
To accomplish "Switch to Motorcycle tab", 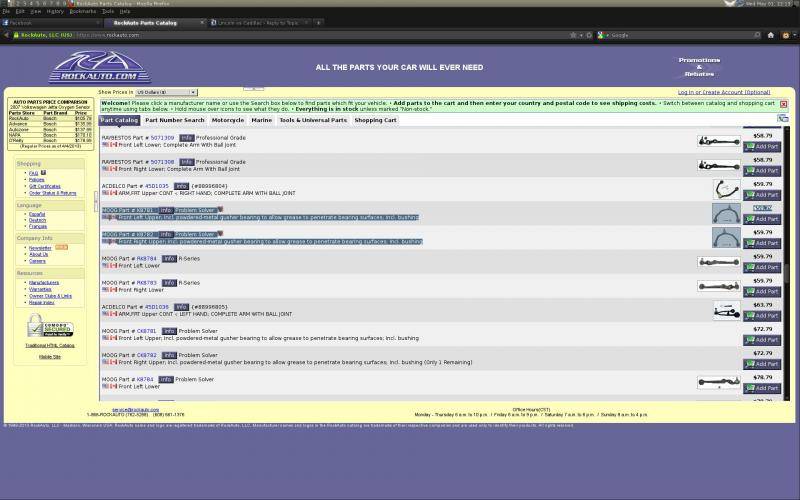I will [x=228, y=120].
